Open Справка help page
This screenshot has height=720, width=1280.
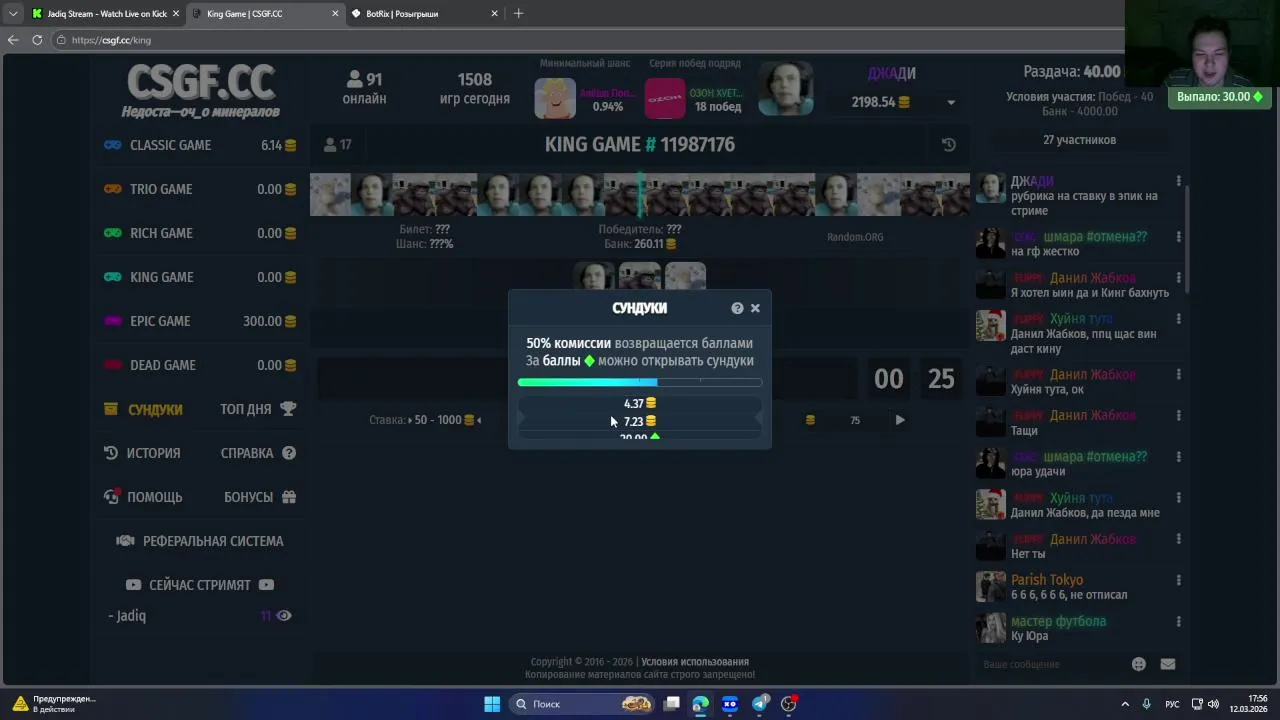(258, 453)
